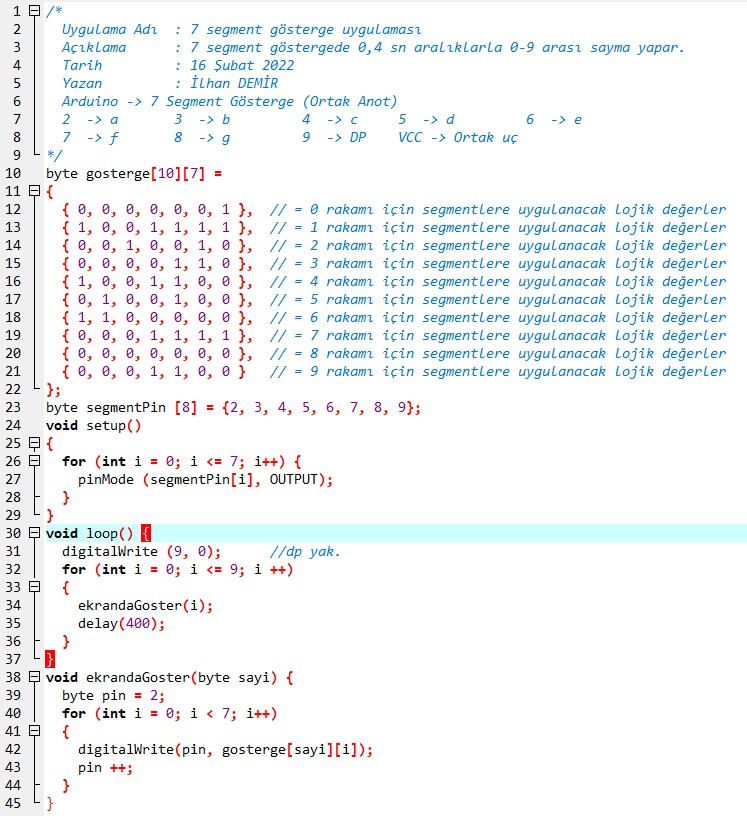Screen dimensions: 747x816
Task: Click line number 23 in the margin
Action: tap(13, 407)
